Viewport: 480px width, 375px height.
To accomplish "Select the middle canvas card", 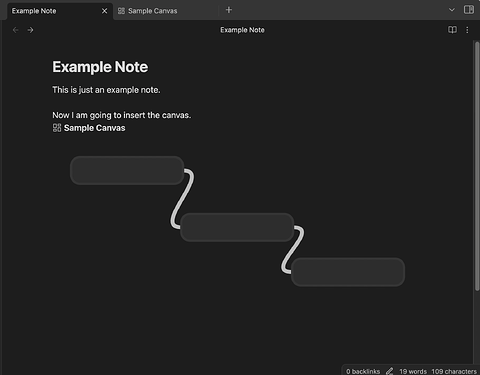I will click(x=237, y=227).
